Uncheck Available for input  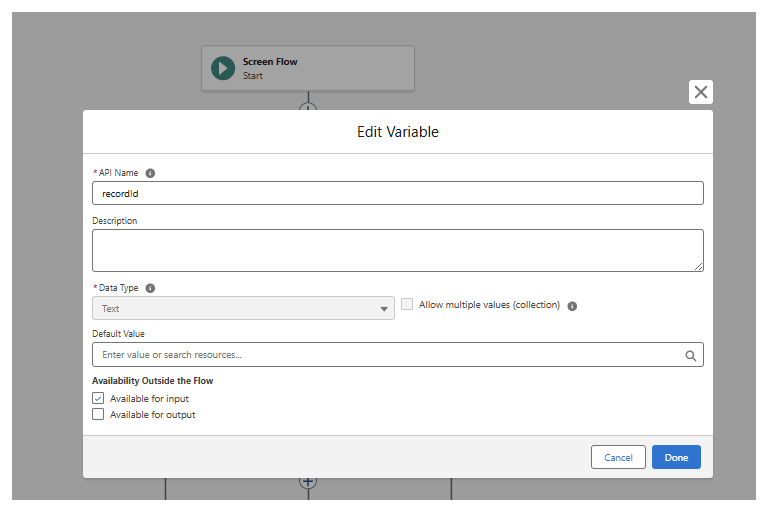coord(98,398)
